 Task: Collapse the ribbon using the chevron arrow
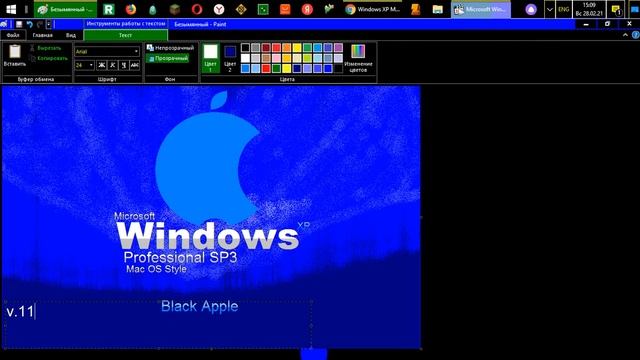pyautogui.click(x=625, y=35)
